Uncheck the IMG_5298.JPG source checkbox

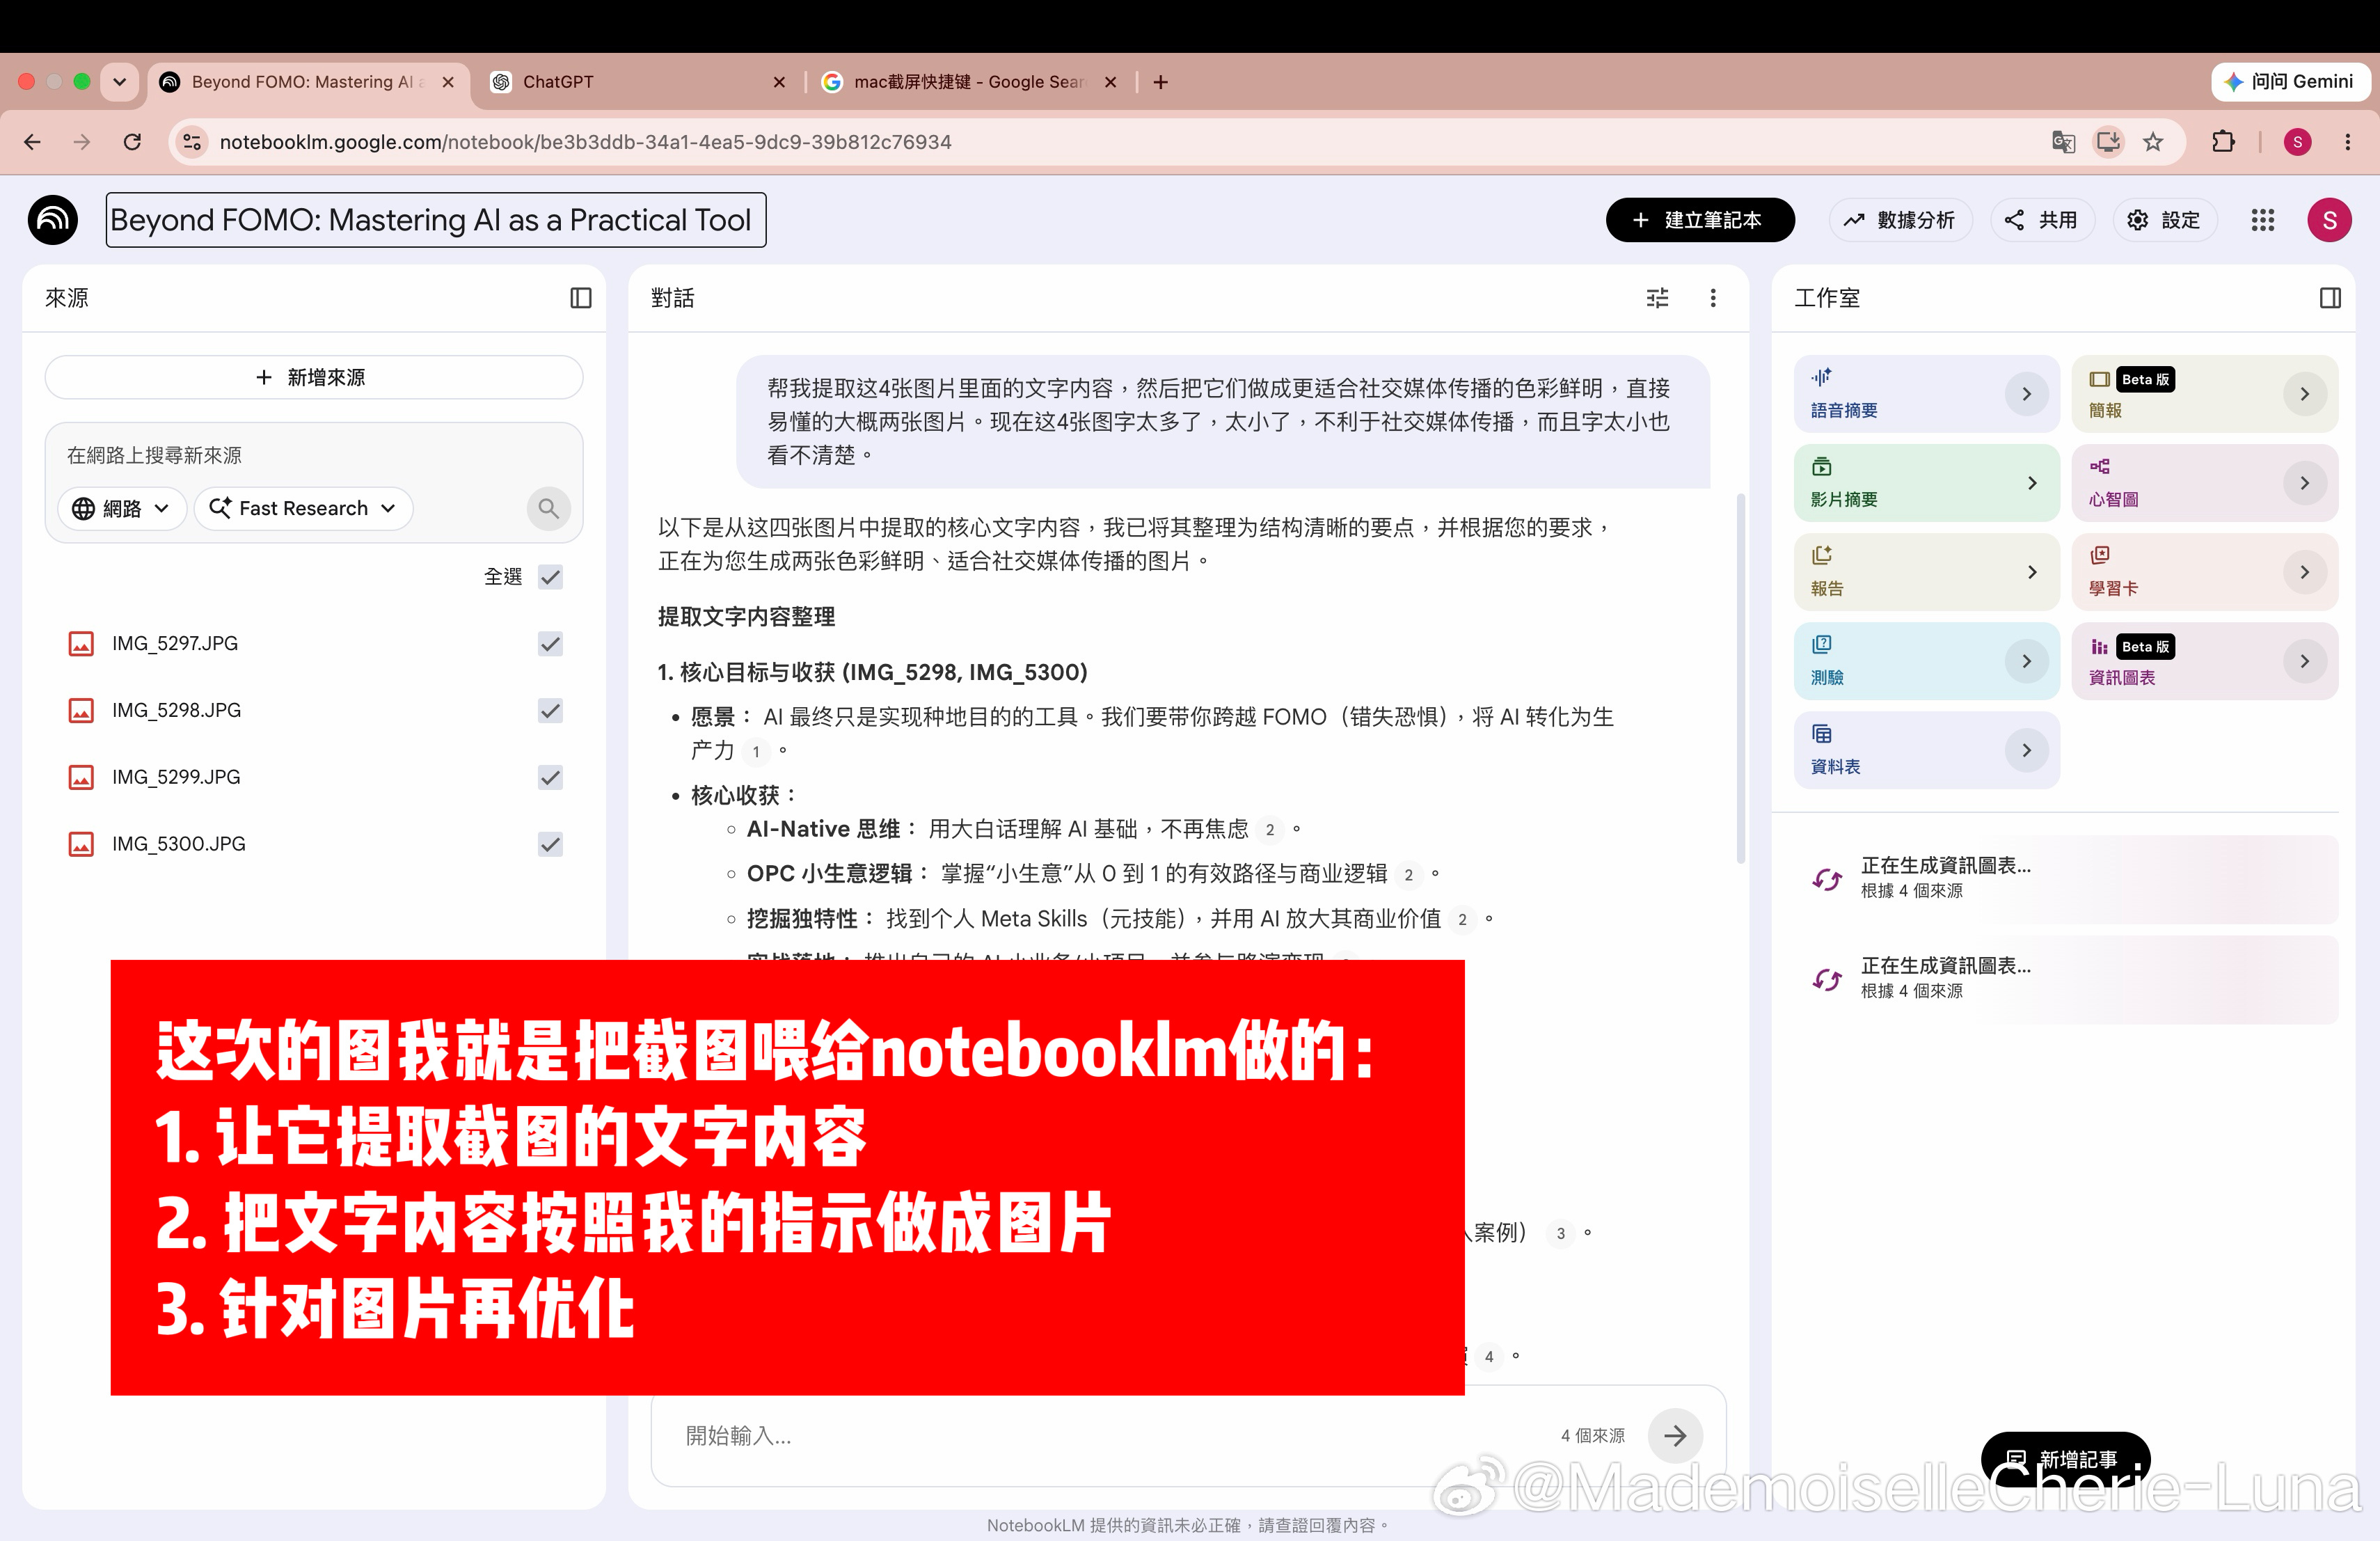[550, 711]
